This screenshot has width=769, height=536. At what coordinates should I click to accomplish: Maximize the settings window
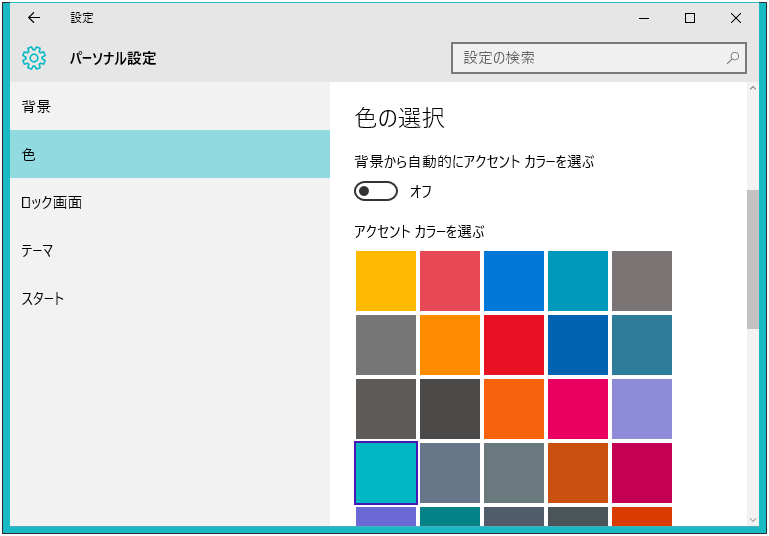pyautogui.click(x=690, y=18)
